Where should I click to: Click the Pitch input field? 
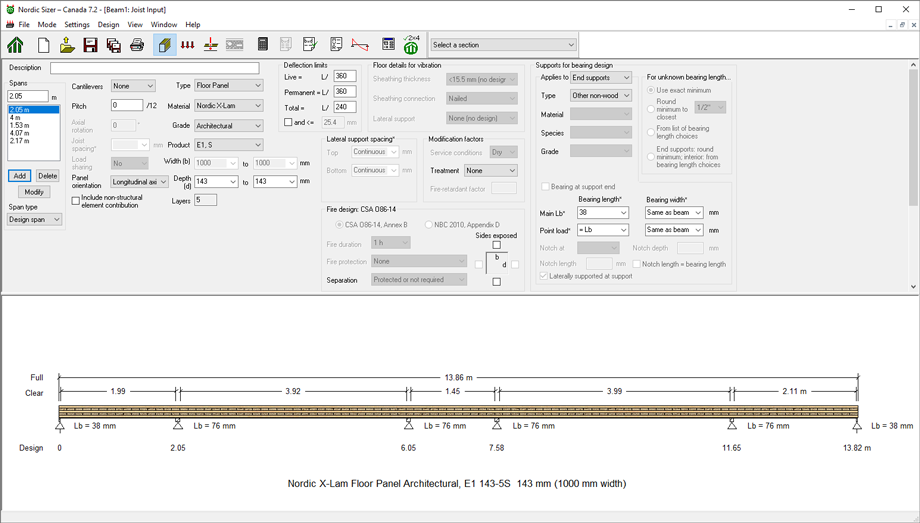[127, 106]
